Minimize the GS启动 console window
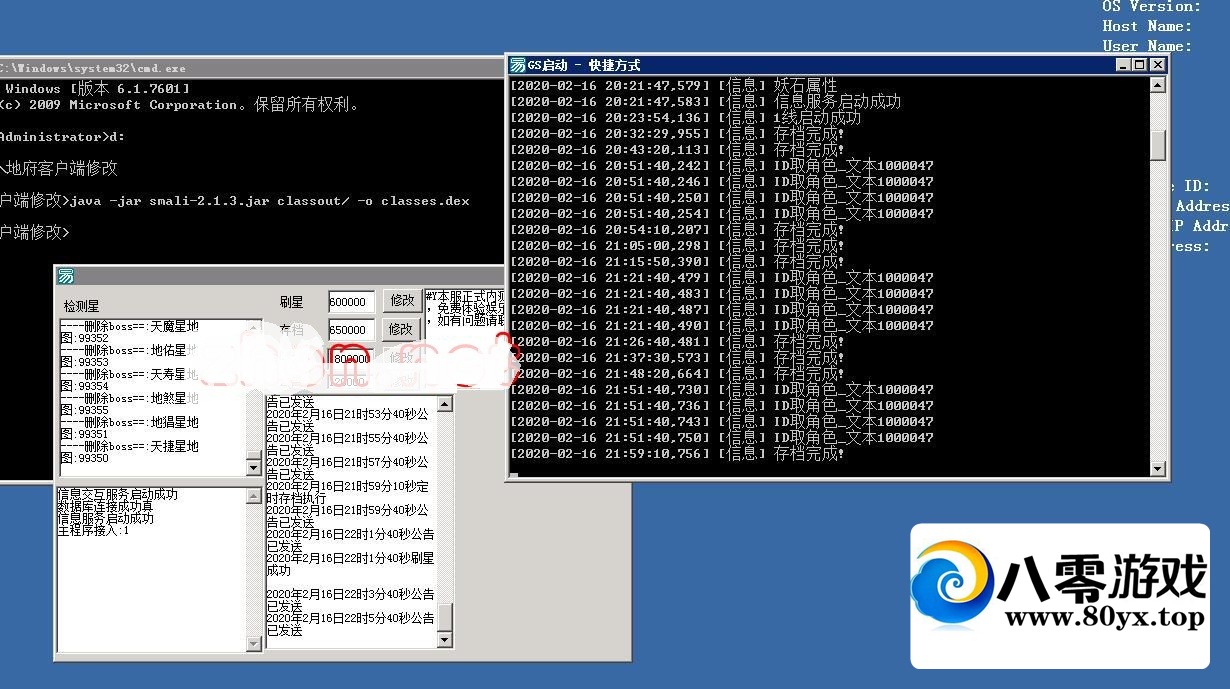1230x689 pixels. point(1122,65)
